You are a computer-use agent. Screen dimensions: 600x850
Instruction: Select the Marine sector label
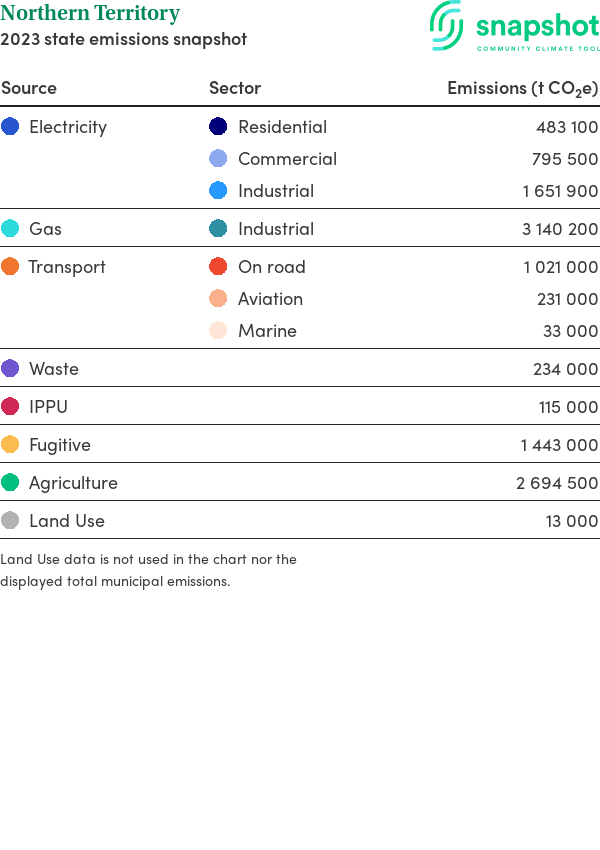tap(267, 331)
